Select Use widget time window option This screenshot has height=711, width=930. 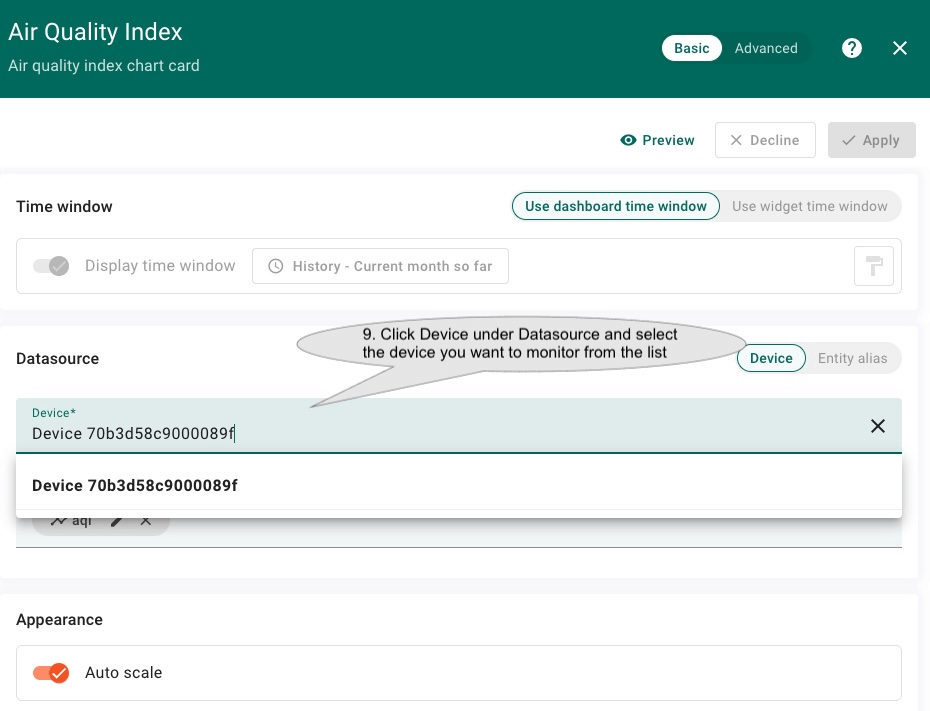[809, 206]
